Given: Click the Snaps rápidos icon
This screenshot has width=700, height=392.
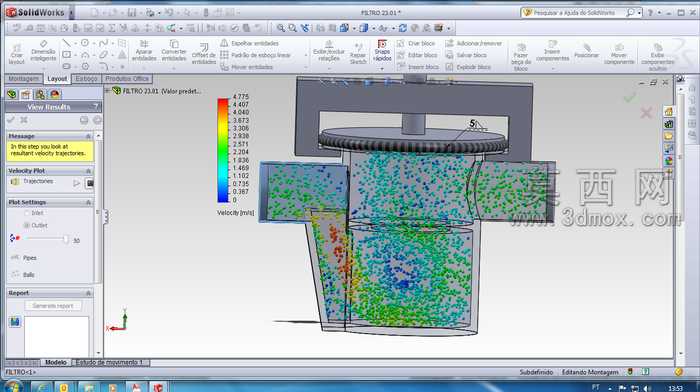Looking at the screenshot, I should (382, 44).
